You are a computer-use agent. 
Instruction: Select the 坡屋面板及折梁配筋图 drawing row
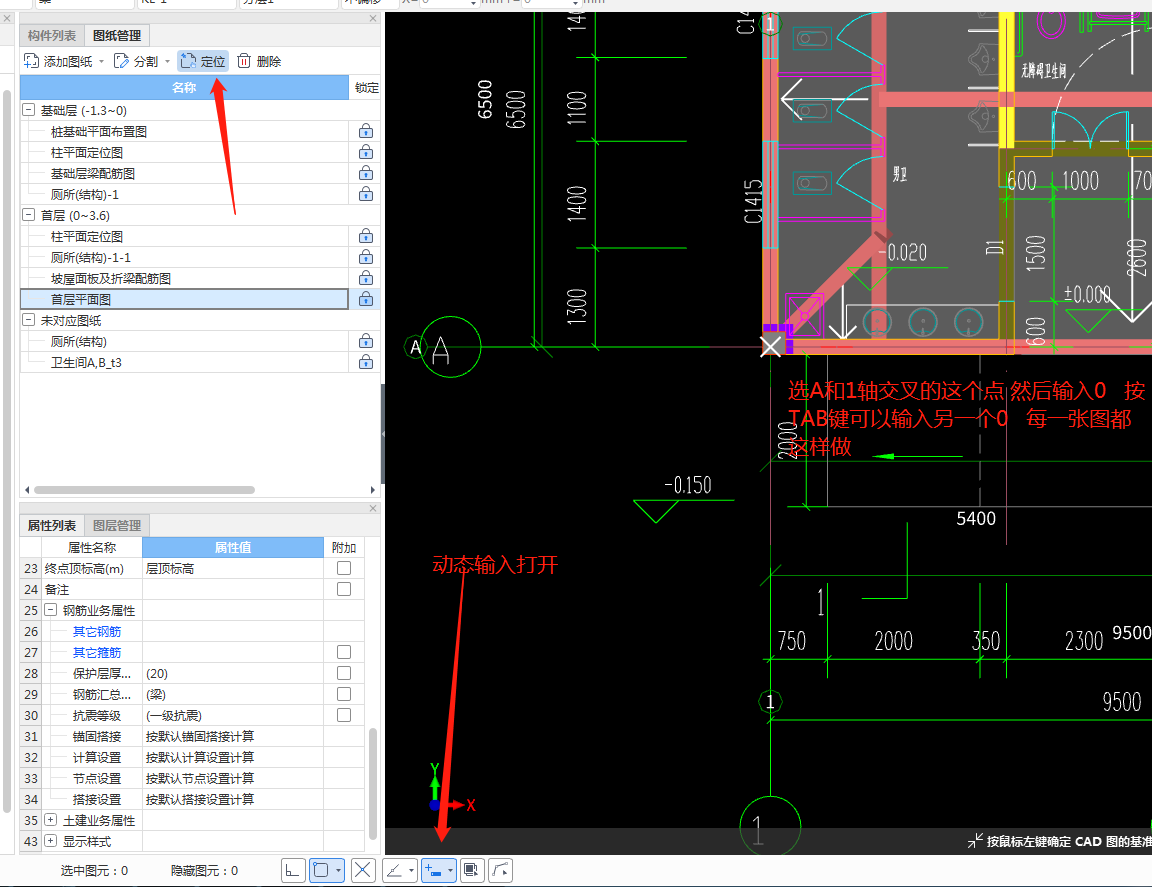(184, 279)
